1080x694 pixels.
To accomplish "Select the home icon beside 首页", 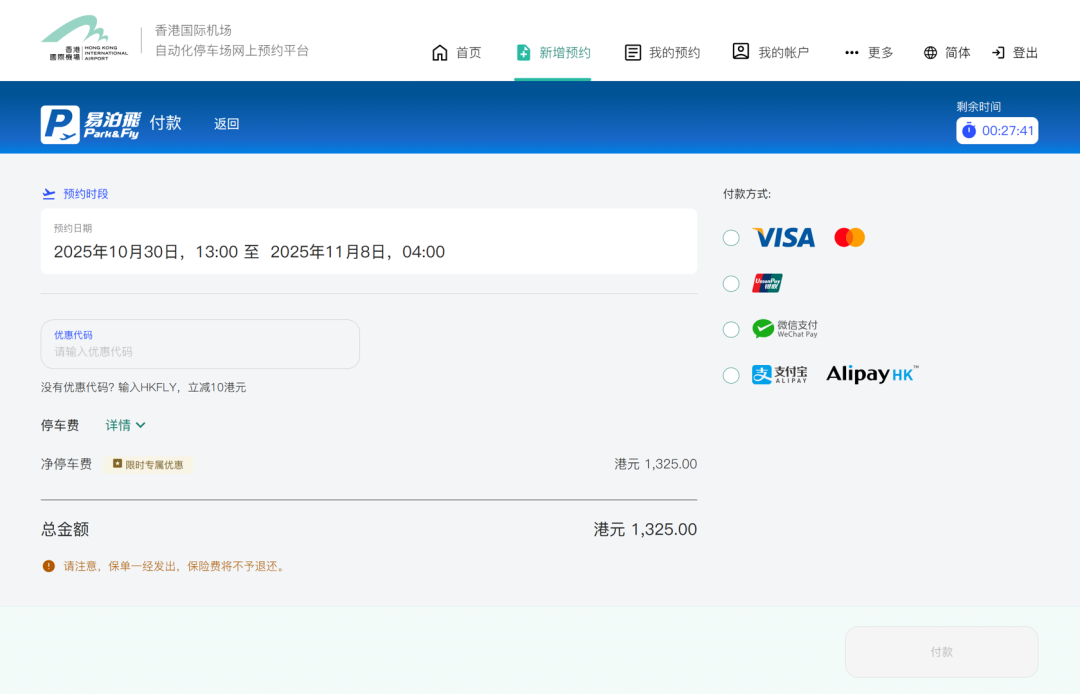I will point(439,51).
